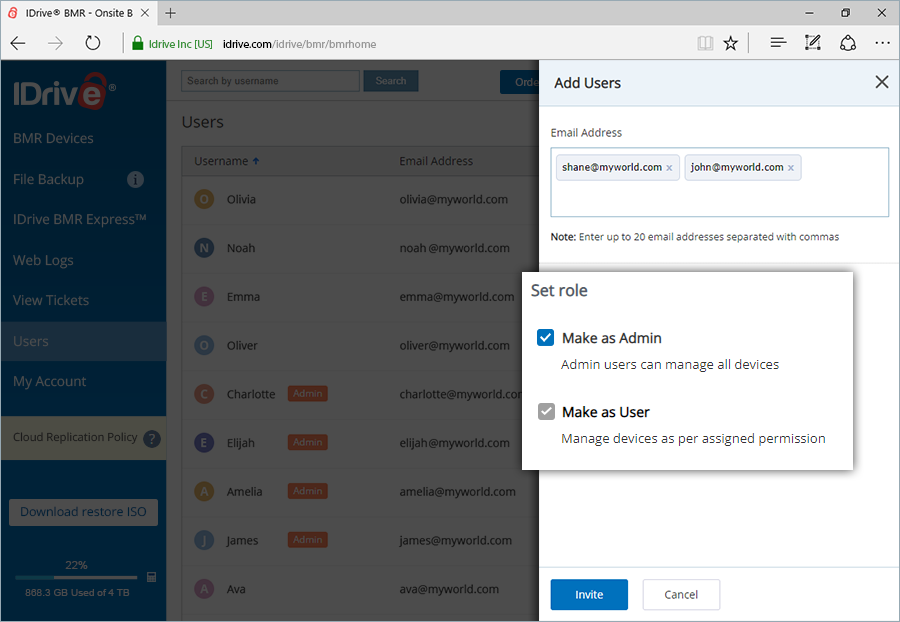Click the Search by username field
The image size is (900, 622).
pos(270,81)
